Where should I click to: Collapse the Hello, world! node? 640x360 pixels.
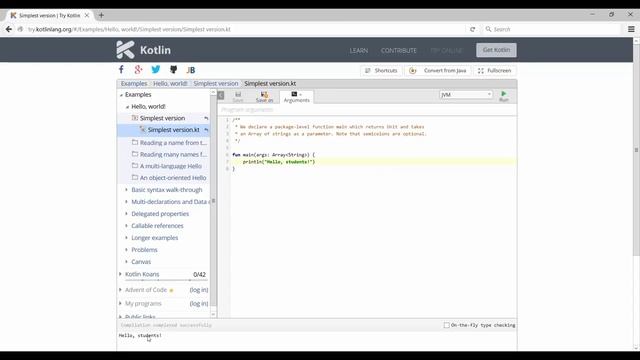(127, 107)
